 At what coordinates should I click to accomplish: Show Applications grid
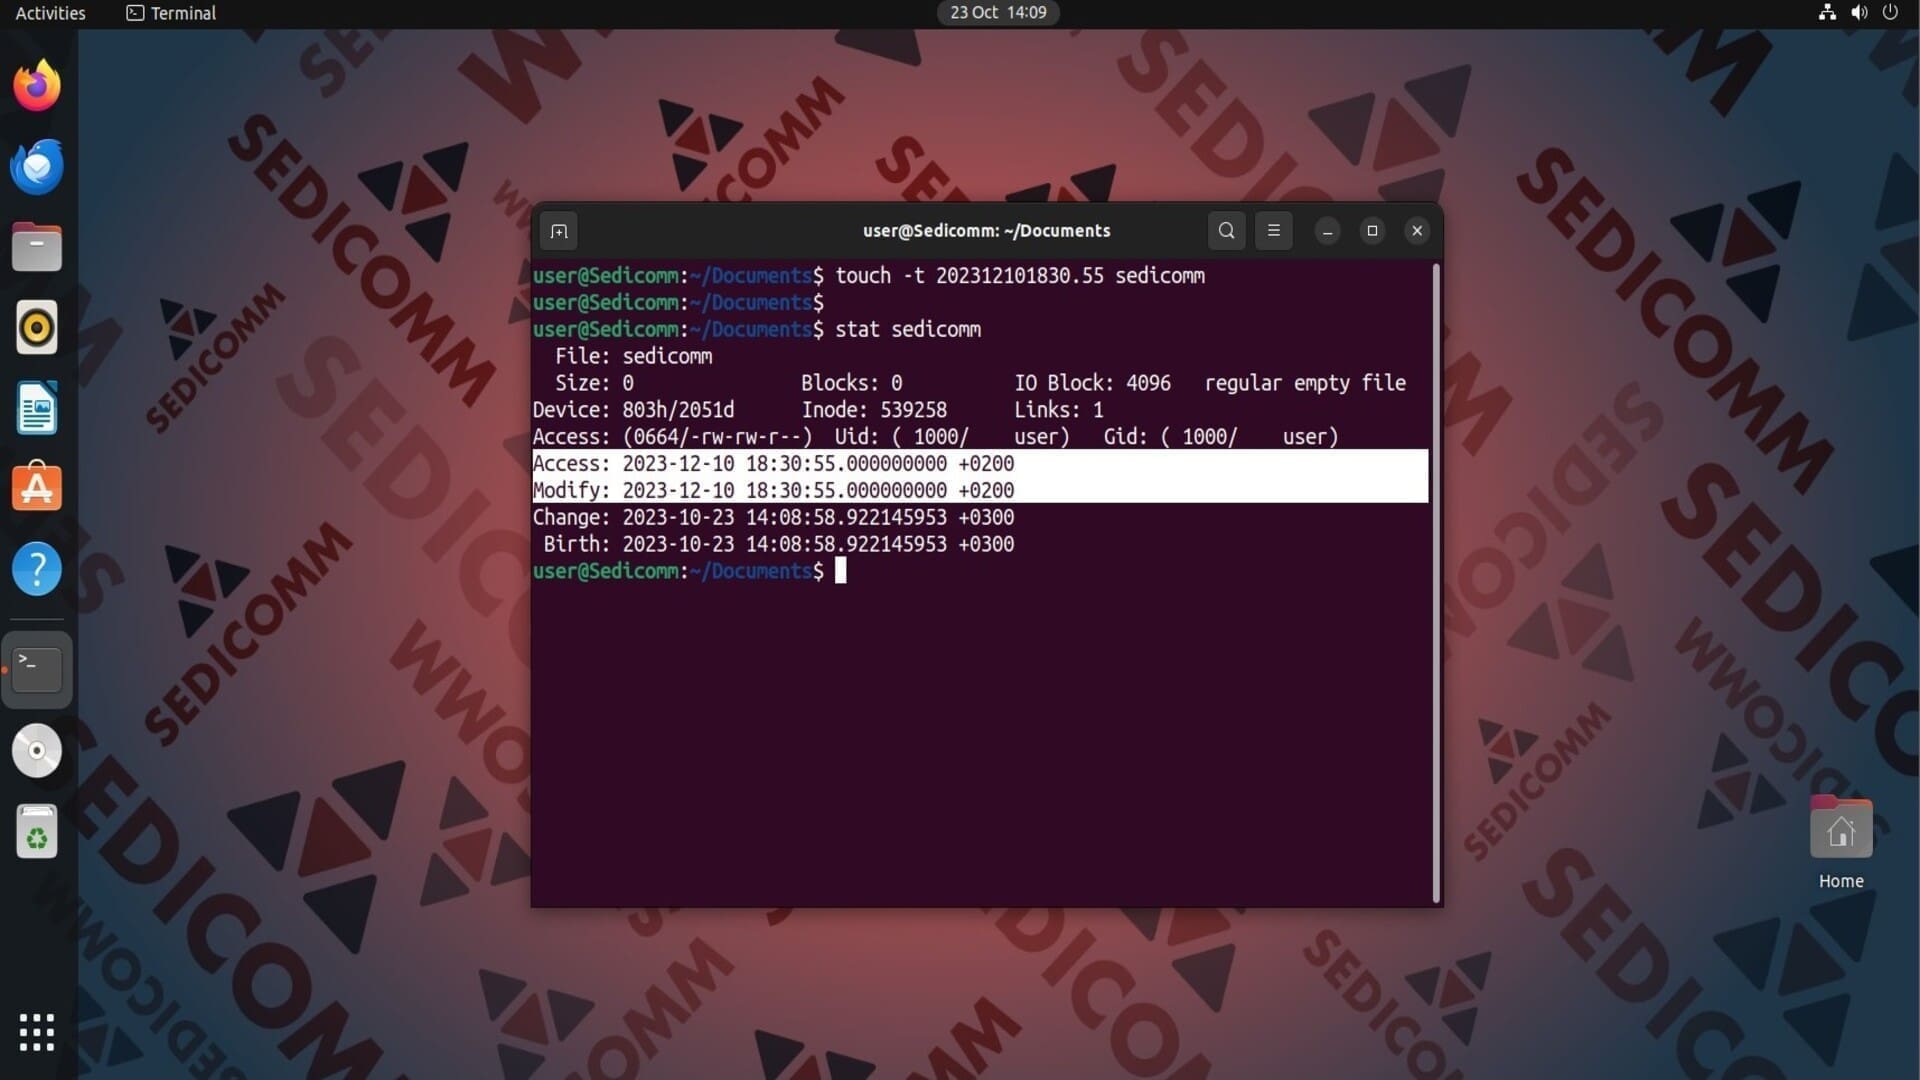click(37, 1032)
